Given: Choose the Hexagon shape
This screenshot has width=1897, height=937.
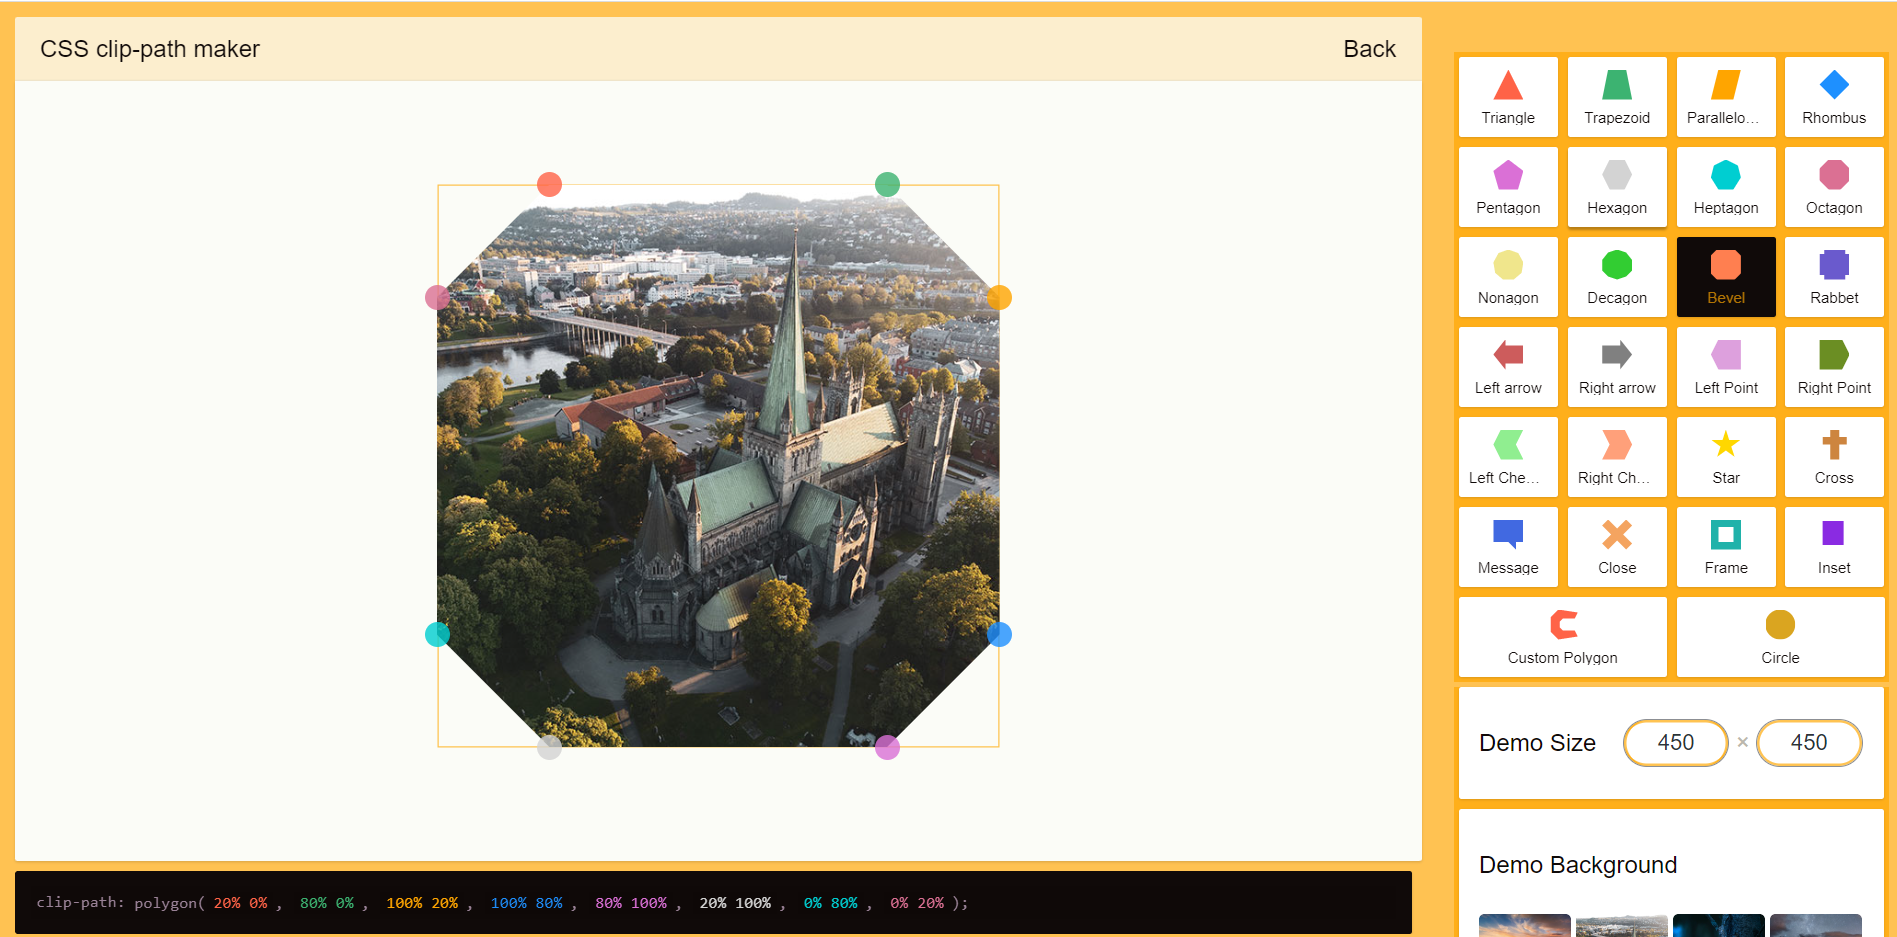Looking at the screenshot, I should [x=1617, y=187].
